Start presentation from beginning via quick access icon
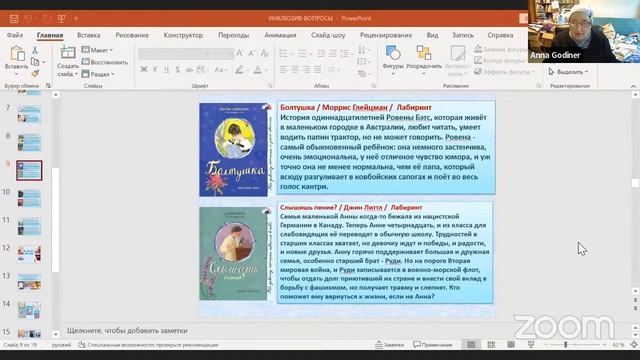 pyautogui.click(x=62, y=18)
